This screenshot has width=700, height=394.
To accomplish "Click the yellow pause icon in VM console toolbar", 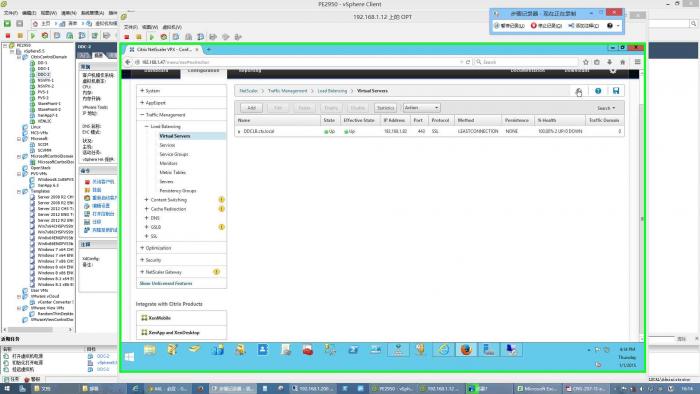I will click(139, 37).
